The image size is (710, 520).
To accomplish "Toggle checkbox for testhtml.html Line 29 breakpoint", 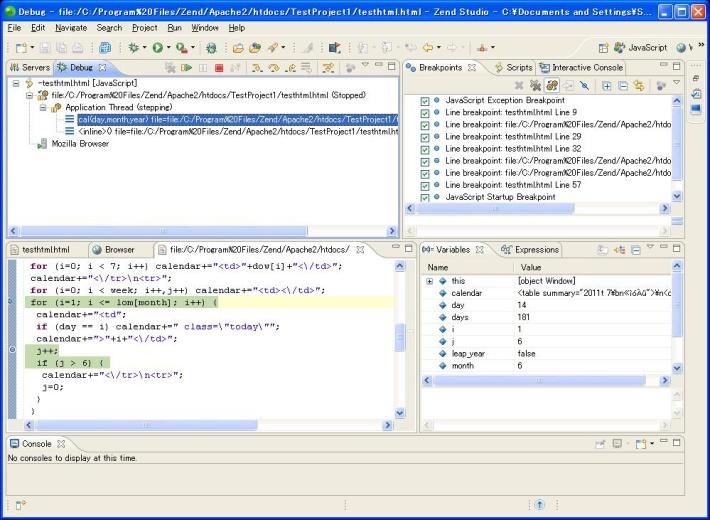I will coord(425,138).
